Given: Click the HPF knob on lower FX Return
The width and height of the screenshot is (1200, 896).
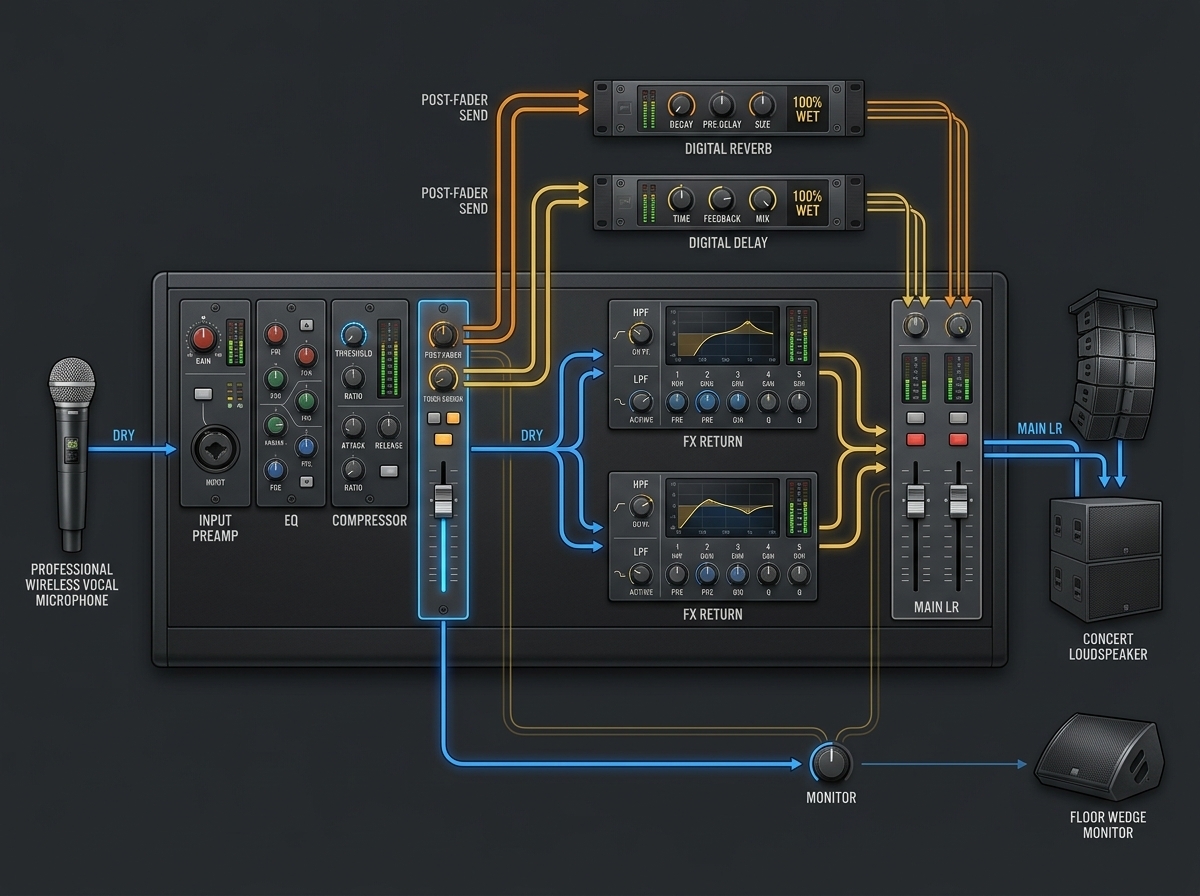Looking at the screenshot, I should pos(640,507).
